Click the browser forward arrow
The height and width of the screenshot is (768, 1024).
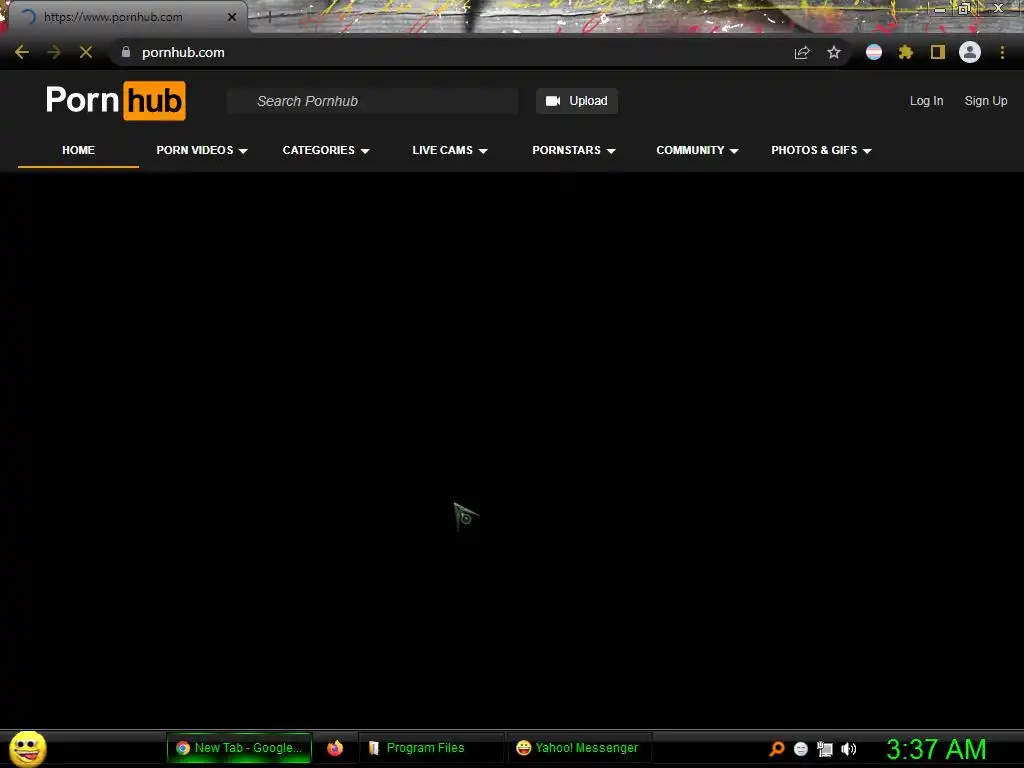[54, 52]
